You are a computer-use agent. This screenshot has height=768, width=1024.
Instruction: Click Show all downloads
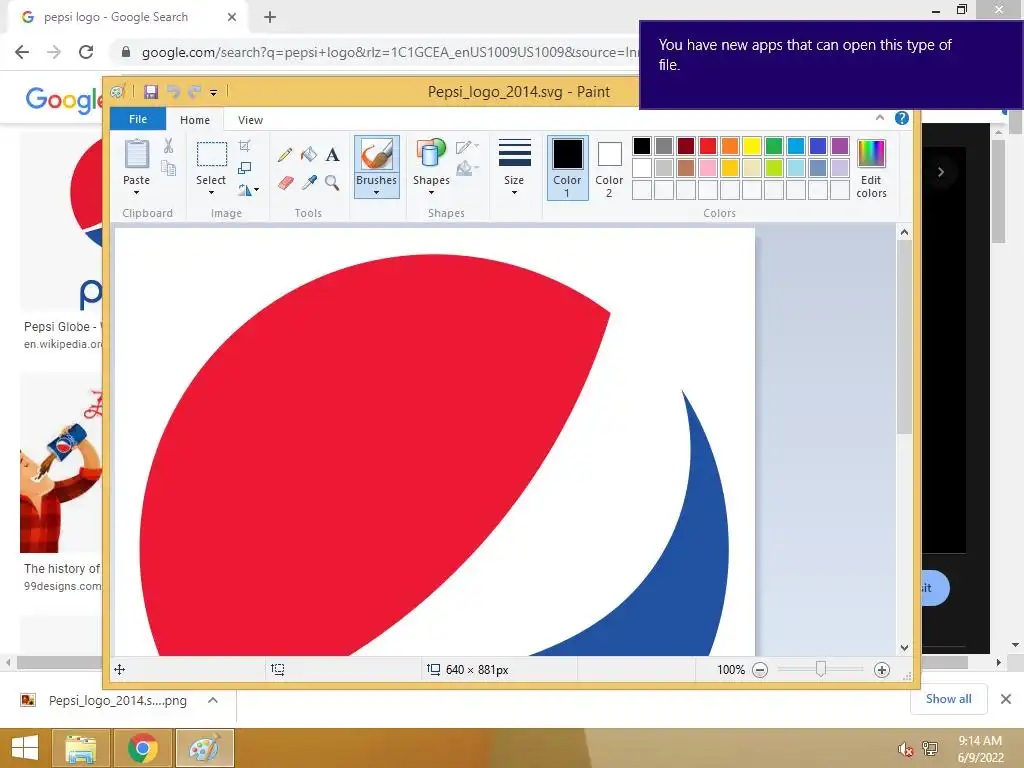click(948, 699)
